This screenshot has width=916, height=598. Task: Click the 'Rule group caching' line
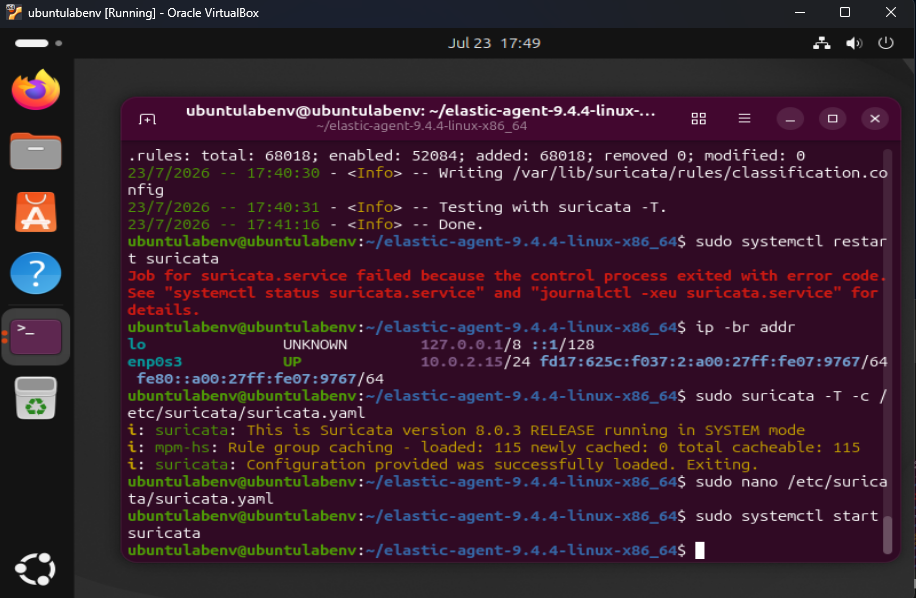coord(494,447)
